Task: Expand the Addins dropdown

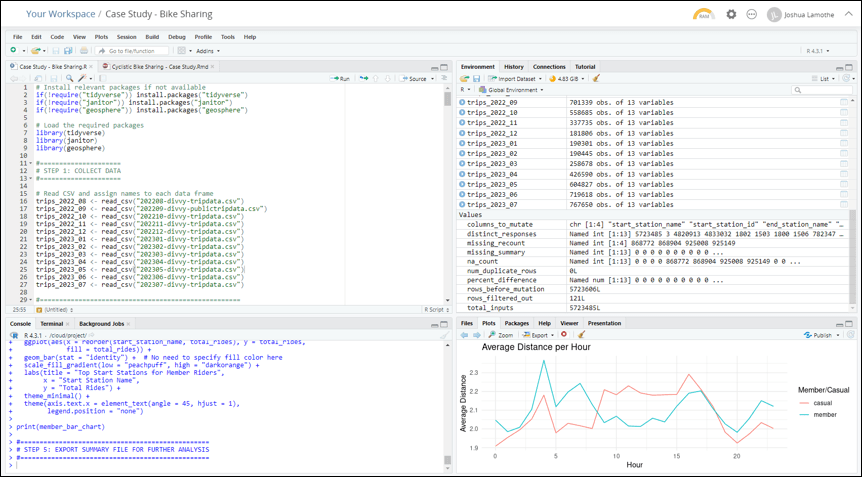Action: point(206,50)
